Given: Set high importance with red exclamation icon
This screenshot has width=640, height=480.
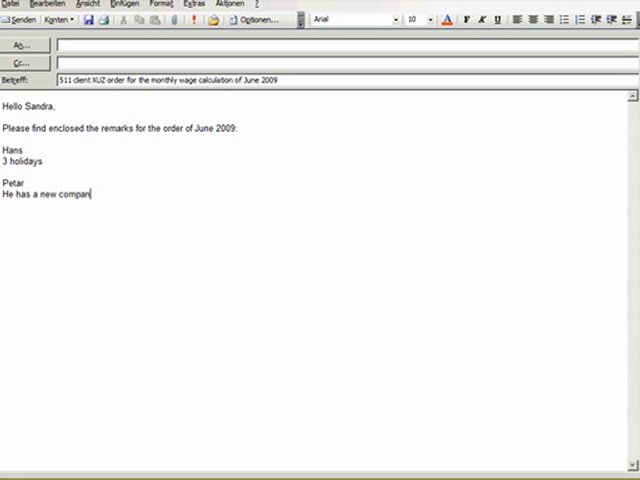Looking at the screenshot, I should pyautogui.click(x=194, y=20).
